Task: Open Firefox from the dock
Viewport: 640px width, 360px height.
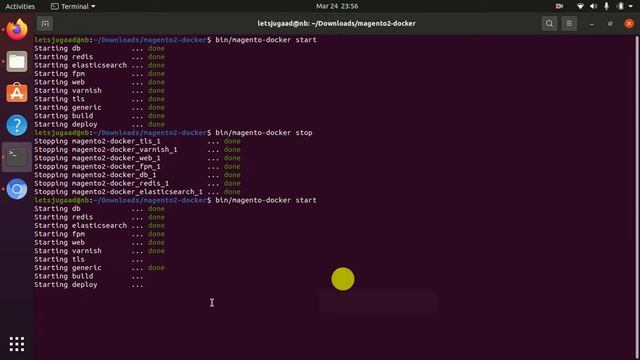Action: click(x=17, y=29)
